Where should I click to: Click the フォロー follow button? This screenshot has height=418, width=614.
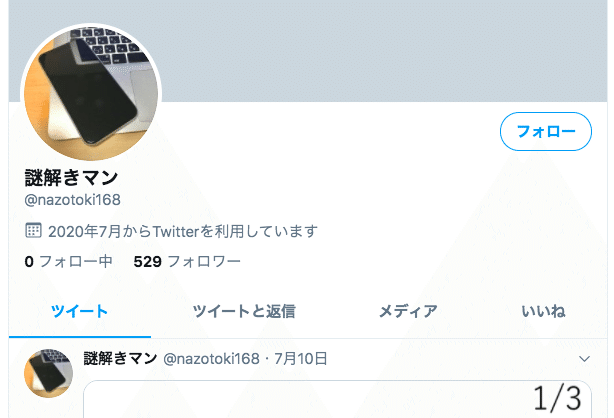pos(545,131)
